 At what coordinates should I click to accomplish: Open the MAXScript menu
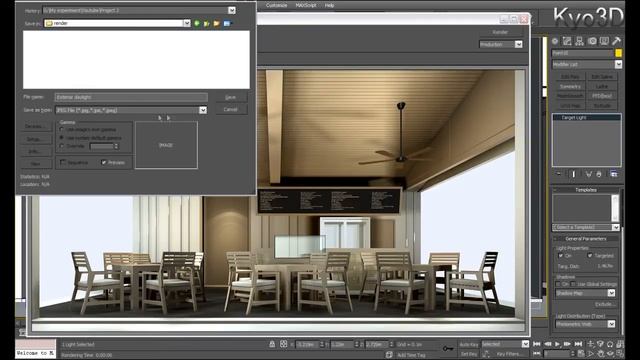click(306, 5)
